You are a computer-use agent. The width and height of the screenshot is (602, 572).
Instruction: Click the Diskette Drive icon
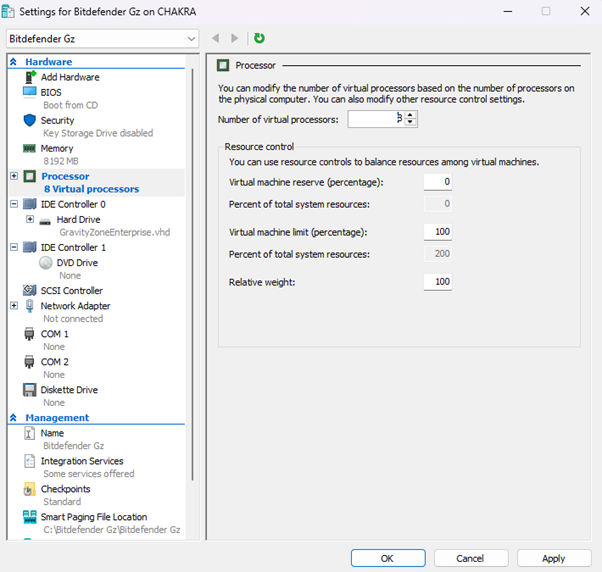29,390
